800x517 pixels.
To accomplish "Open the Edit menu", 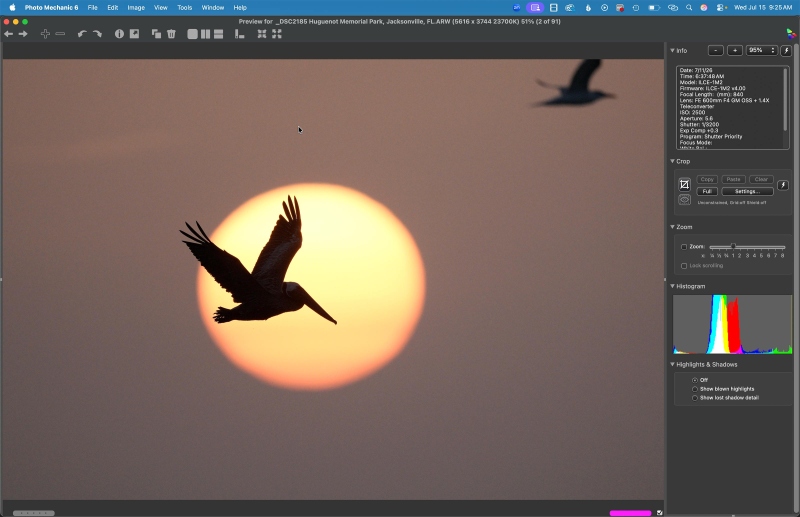I will [112, 8].
